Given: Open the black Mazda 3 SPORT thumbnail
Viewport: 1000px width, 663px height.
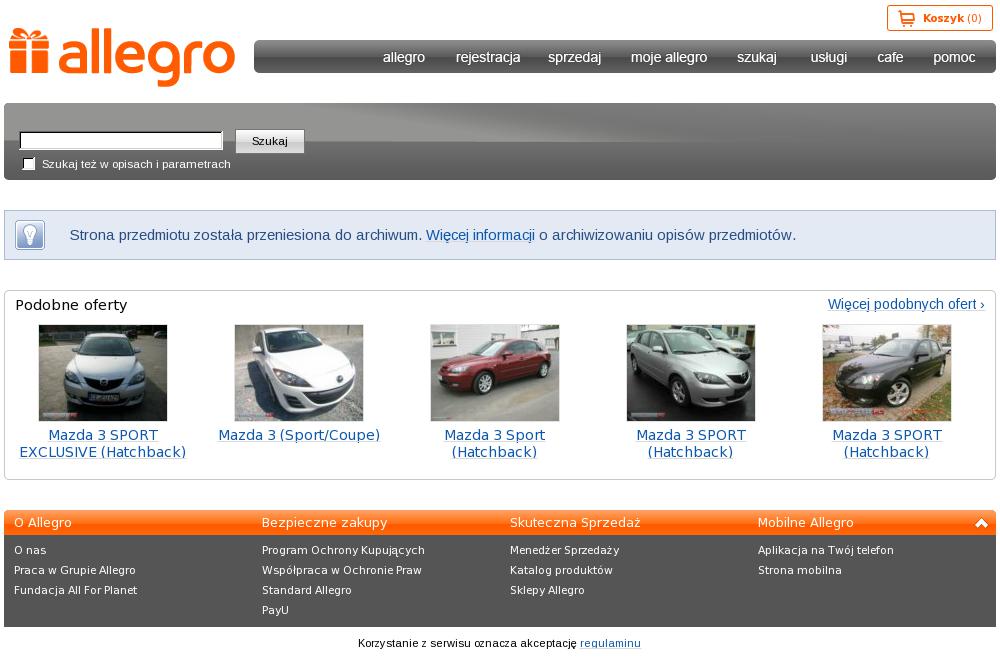Looking at the screenshot, I should 886,373.
